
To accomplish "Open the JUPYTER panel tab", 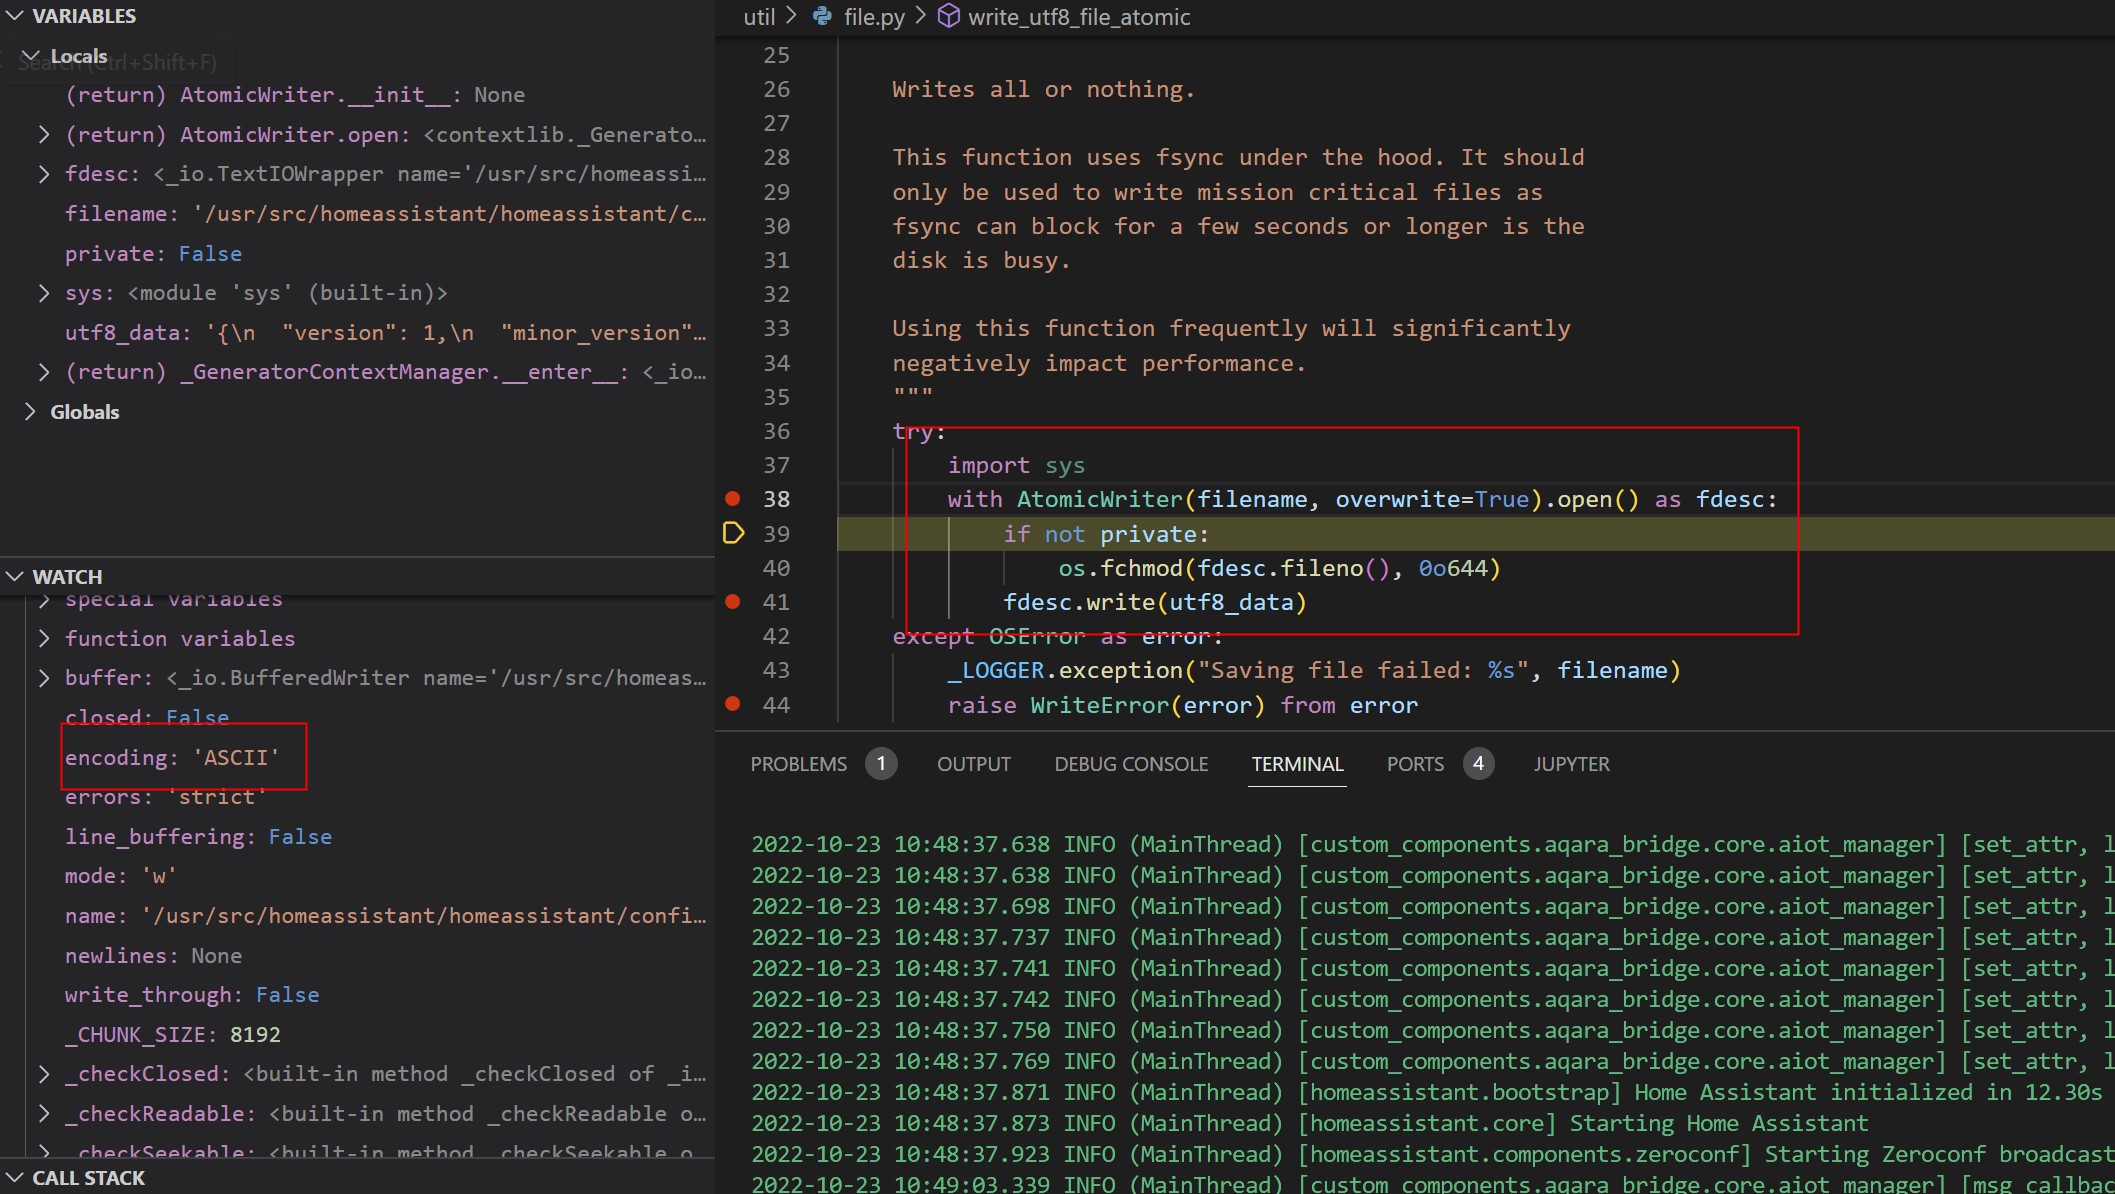I will click(x=1571, y=764).
